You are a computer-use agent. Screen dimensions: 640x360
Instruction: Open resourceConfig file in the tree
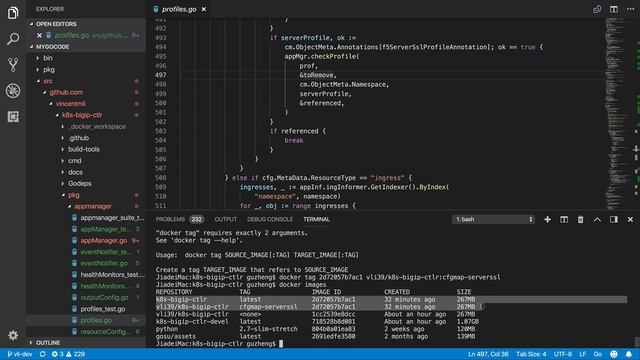pyautogui.click(x=105, y=332)
